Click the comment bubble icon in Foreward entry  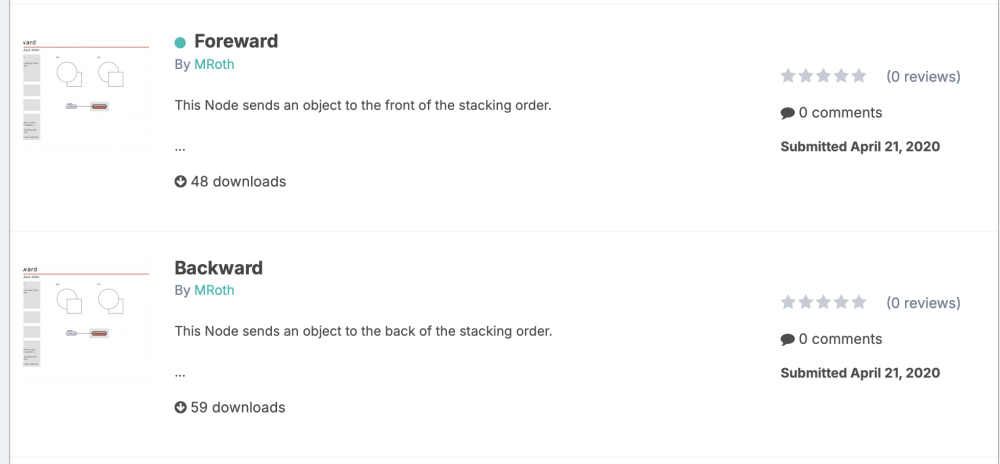pyautogui.click(x=788, y=113)
